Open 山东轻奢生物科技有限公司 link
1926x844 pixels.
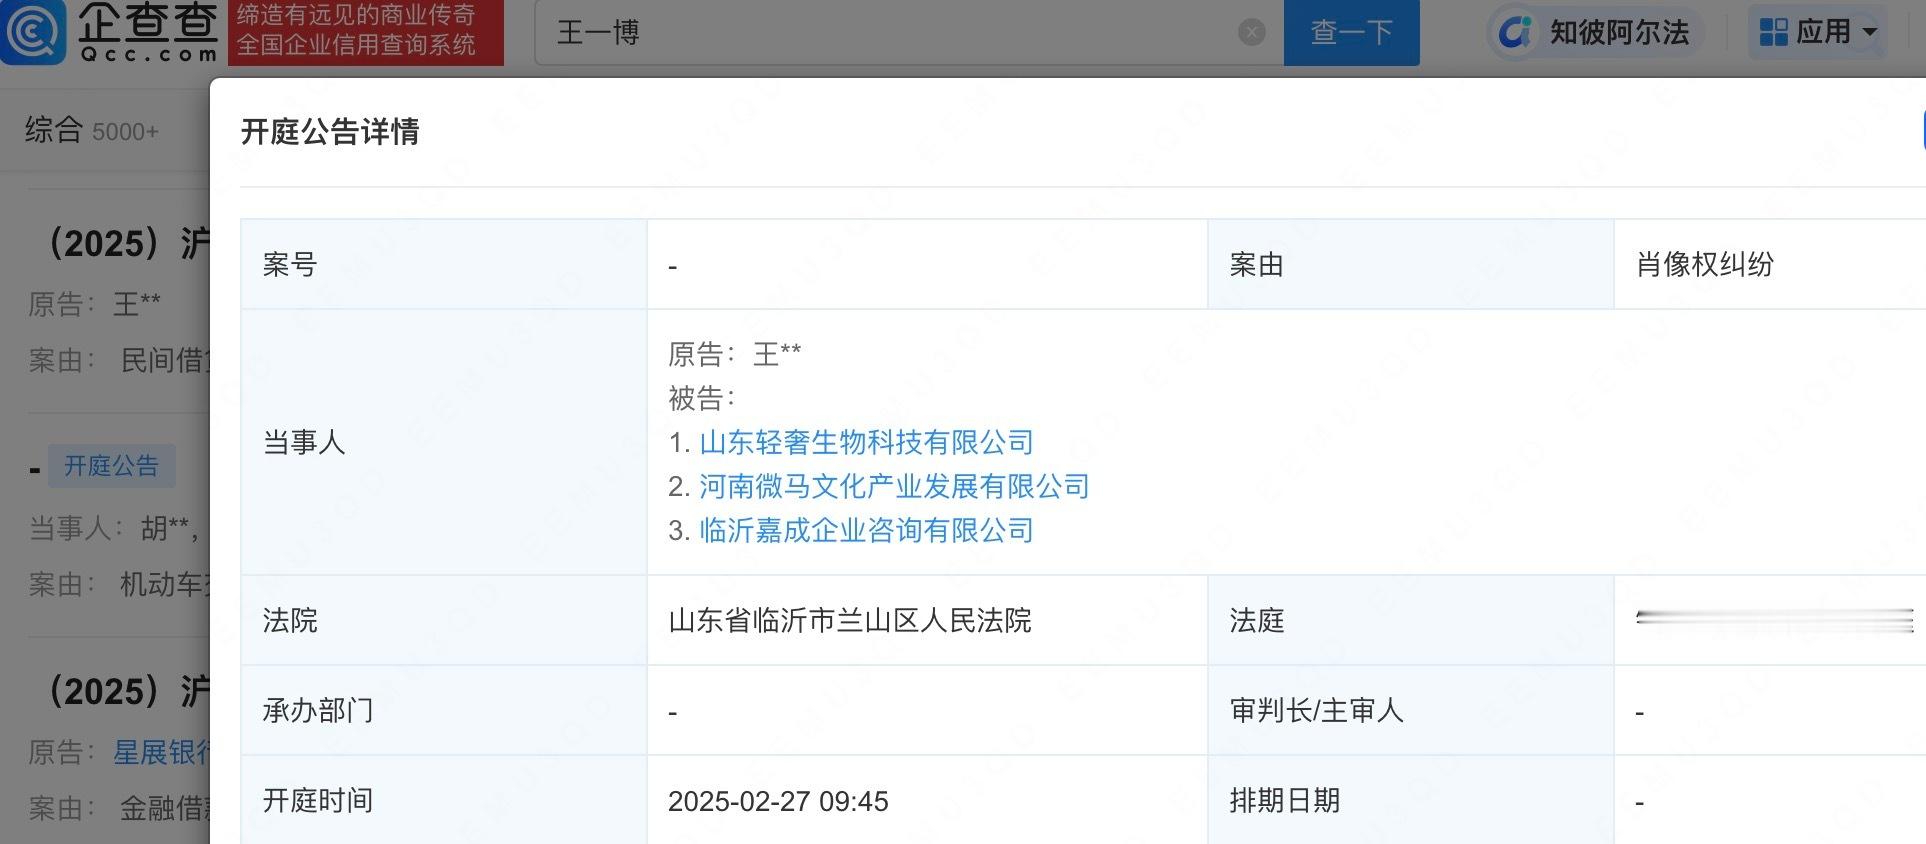(x=866, y=442)
